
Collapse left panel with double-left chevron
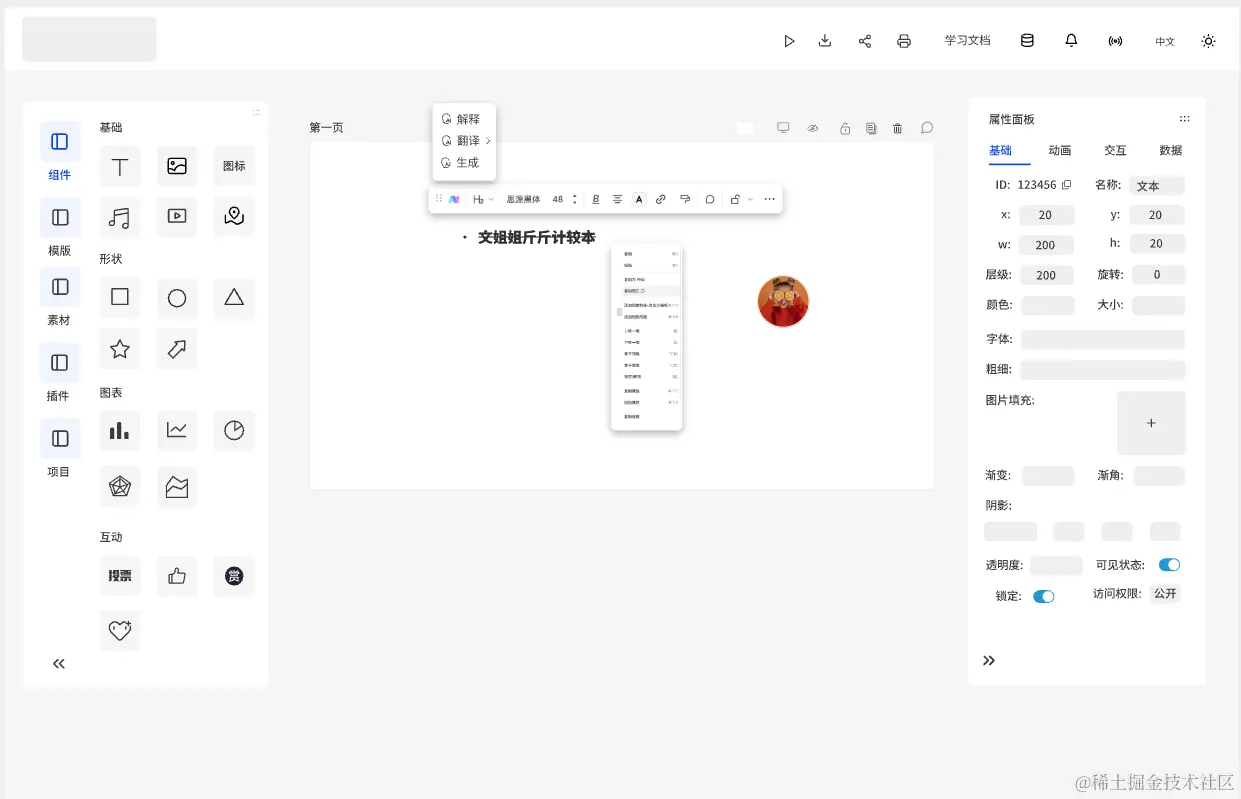[59, 663]
